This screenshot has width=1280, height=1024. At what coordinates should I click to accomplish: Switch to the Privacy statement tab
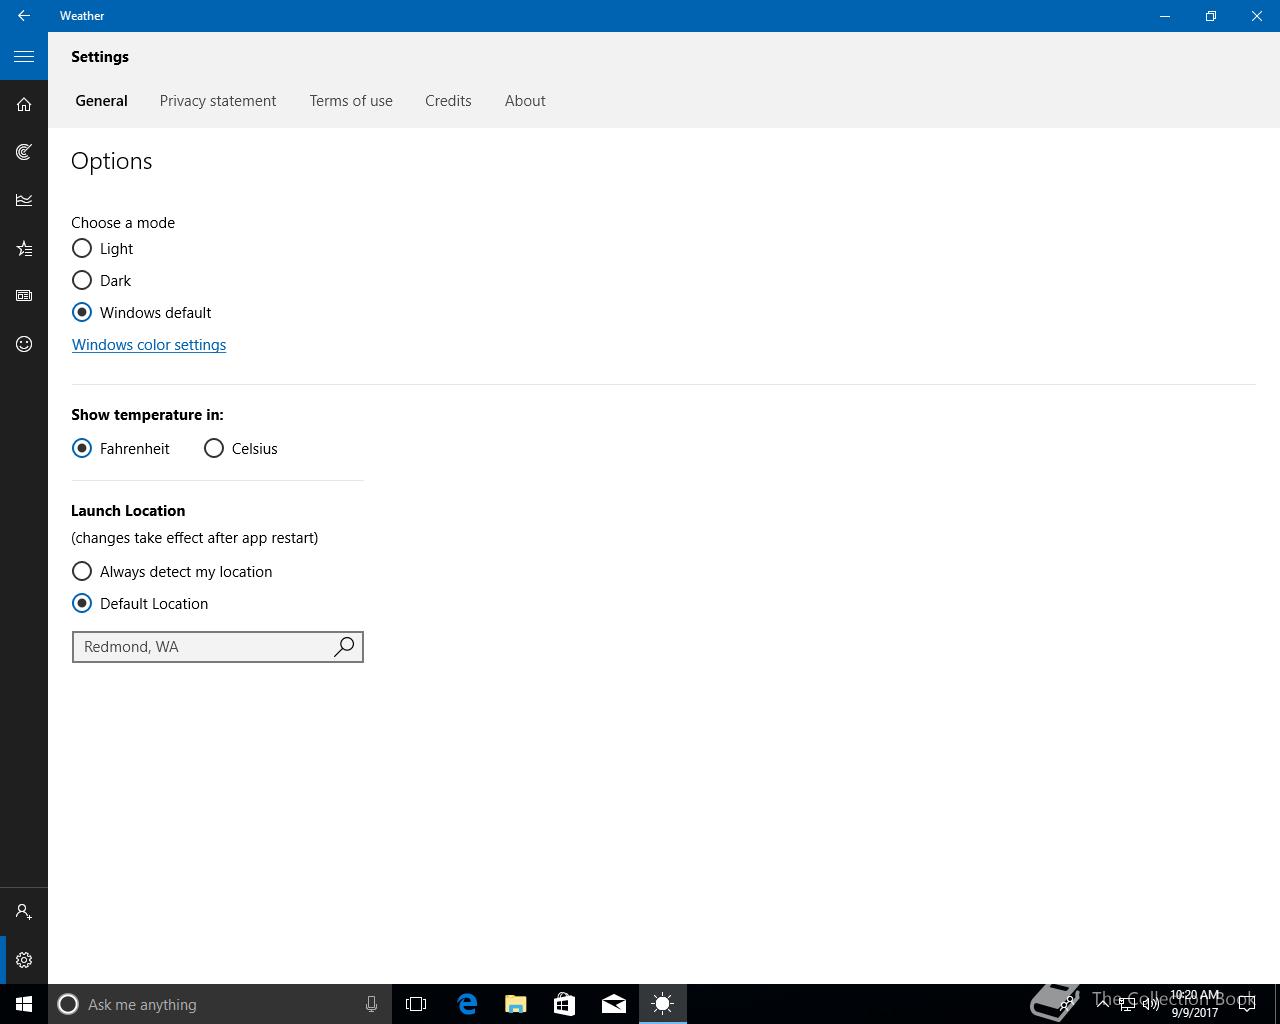point(218,101)
